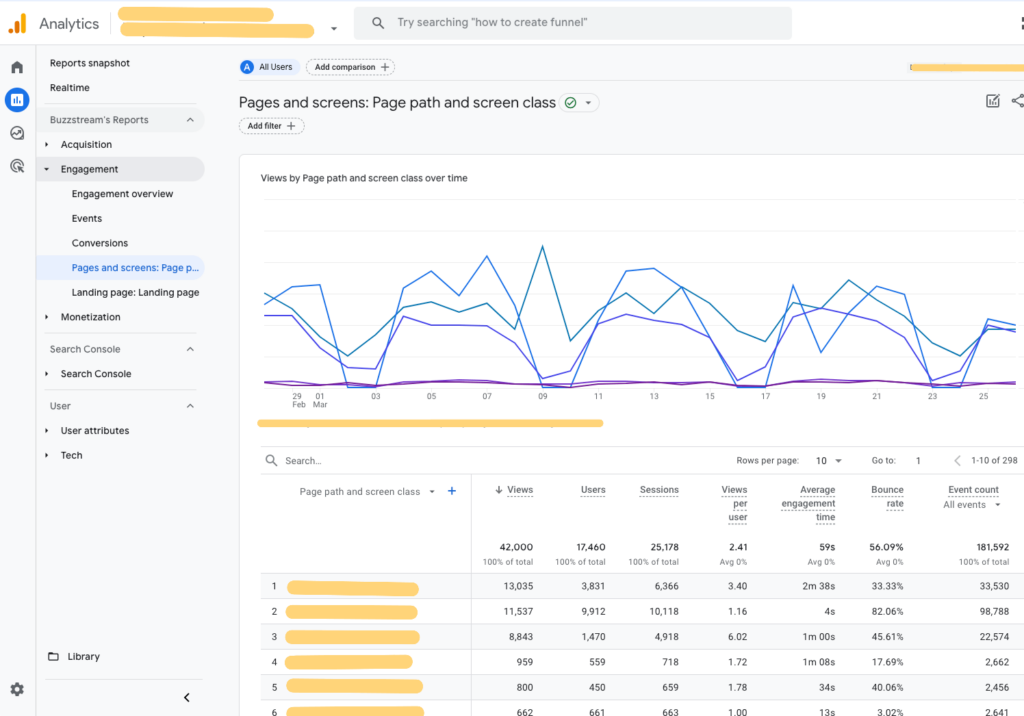This screenshot has width=1024, height=716.
Task: Open the Page path and screen class dimension dropdown
Action: click(431, 491)
